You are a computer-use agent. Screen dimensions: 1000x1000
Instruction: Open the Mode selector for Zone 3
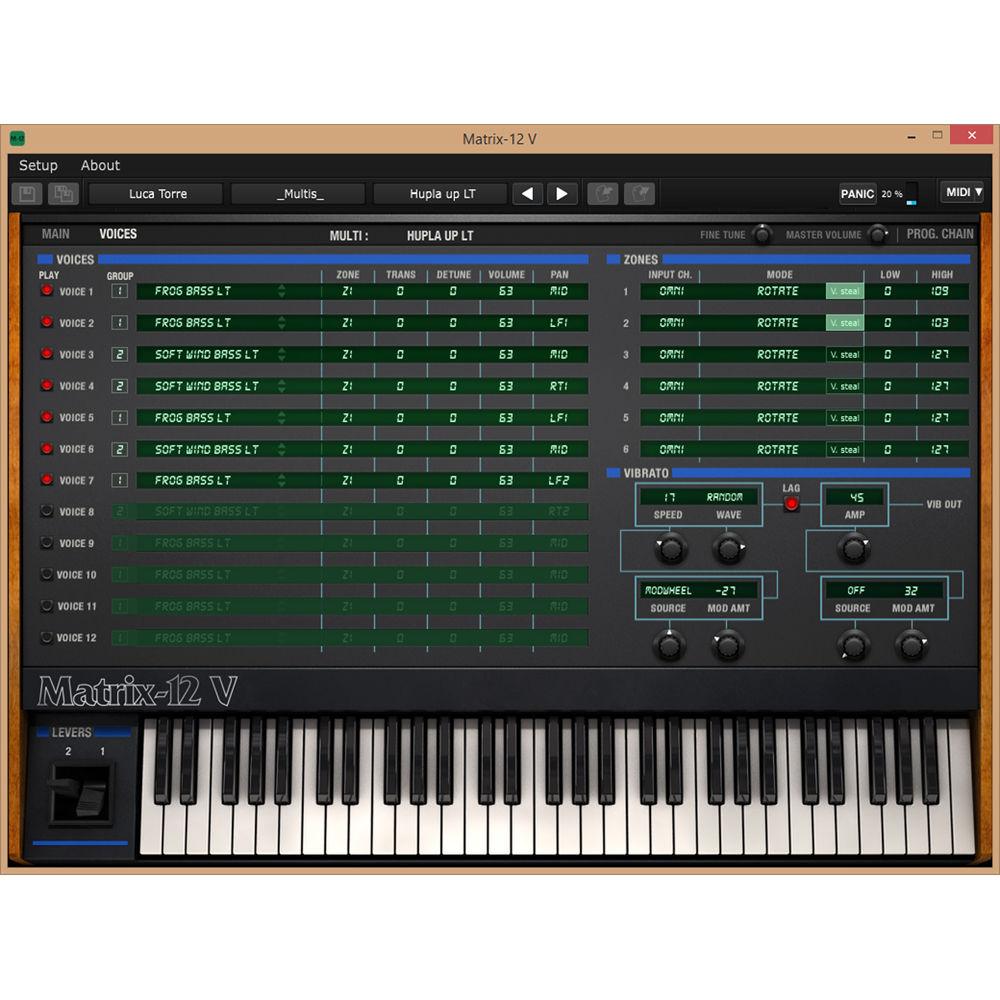779,354
